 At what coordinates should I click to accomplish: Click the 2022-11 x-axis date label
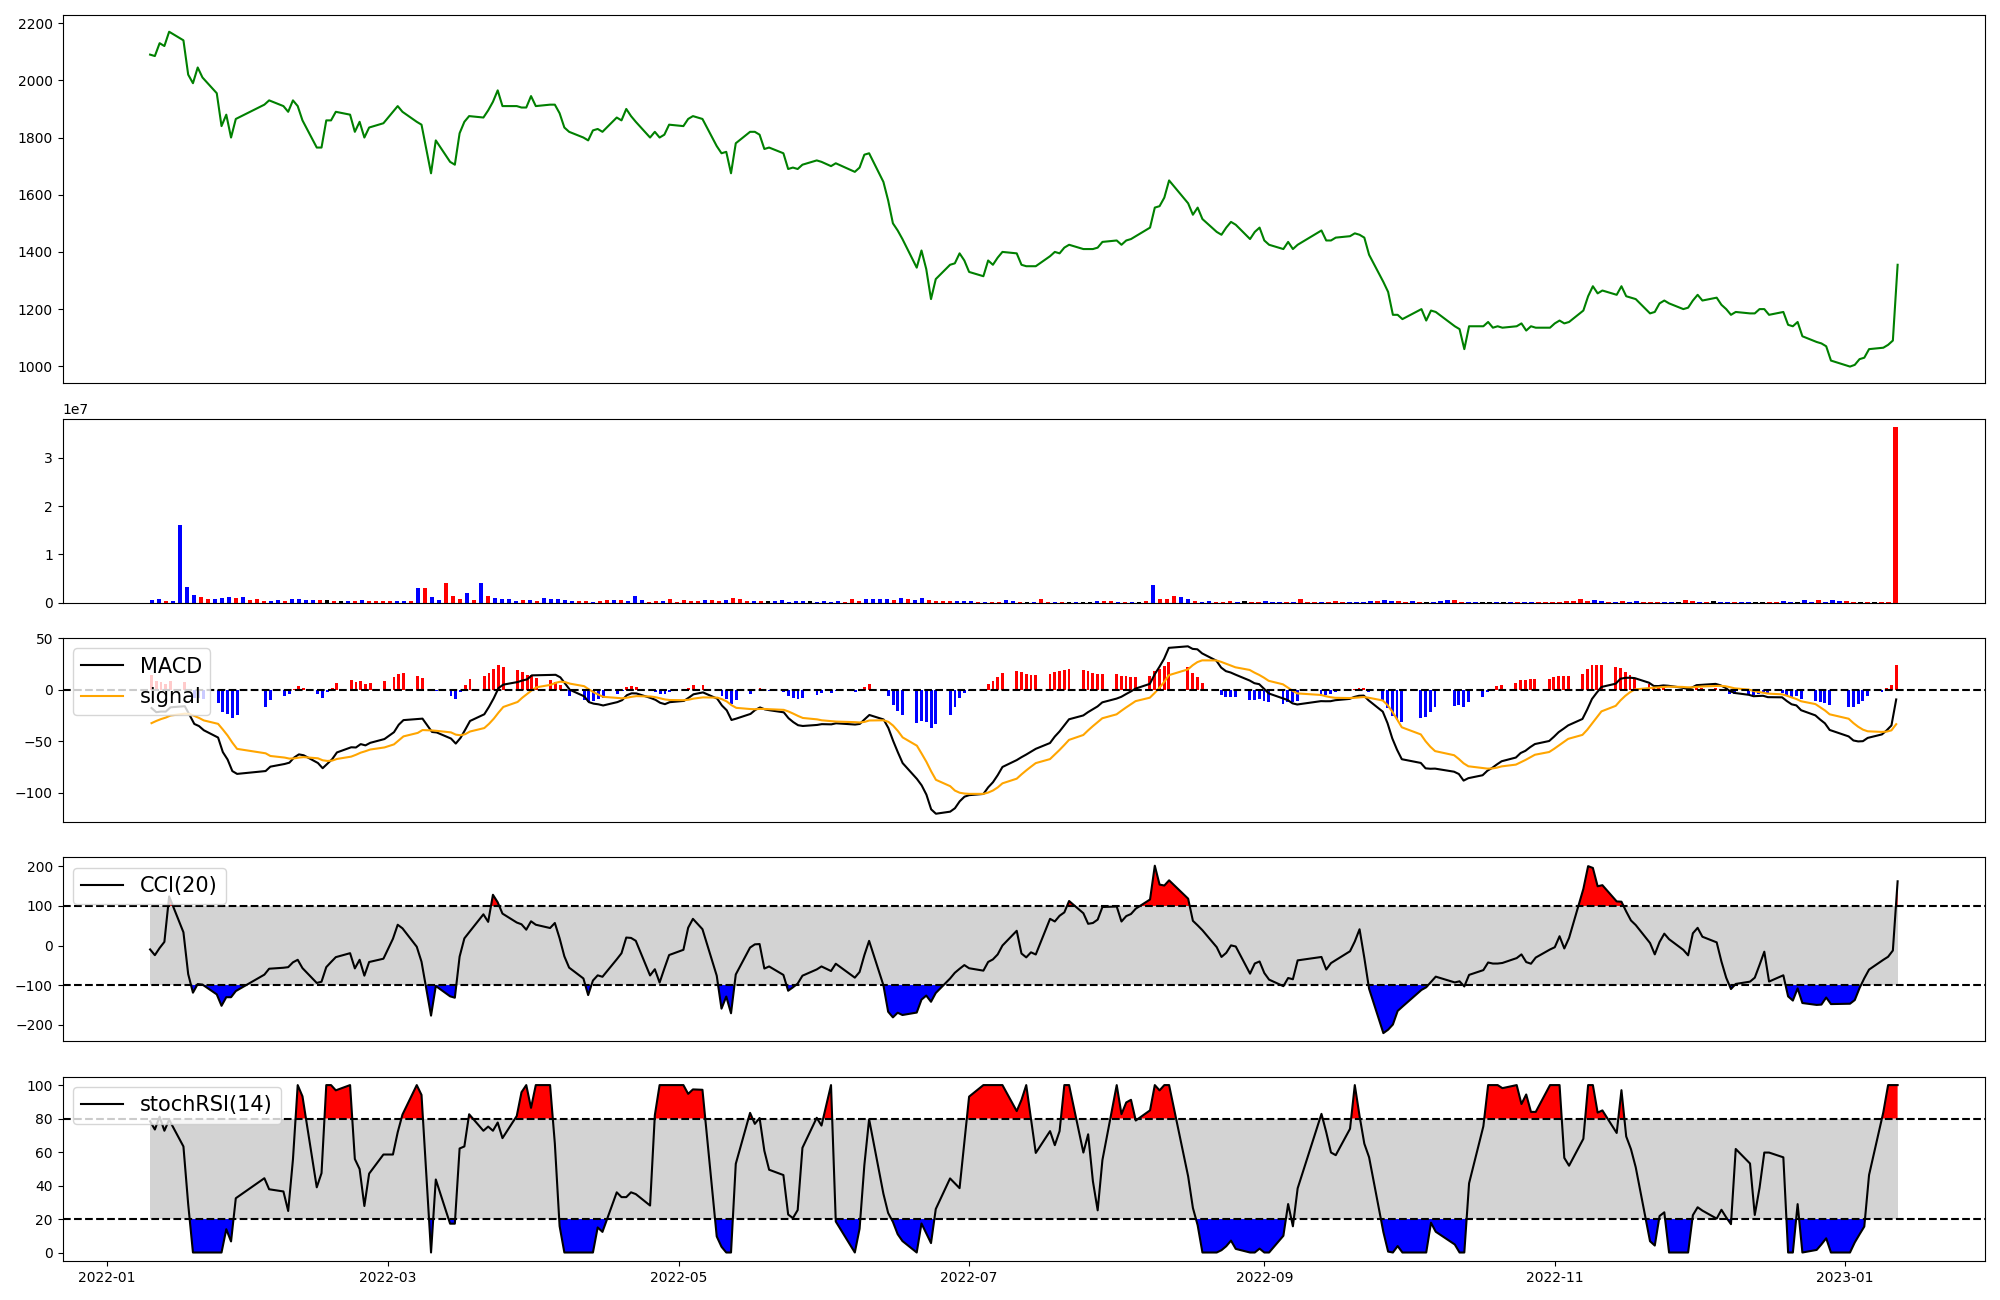(x=1556, y=1277)
